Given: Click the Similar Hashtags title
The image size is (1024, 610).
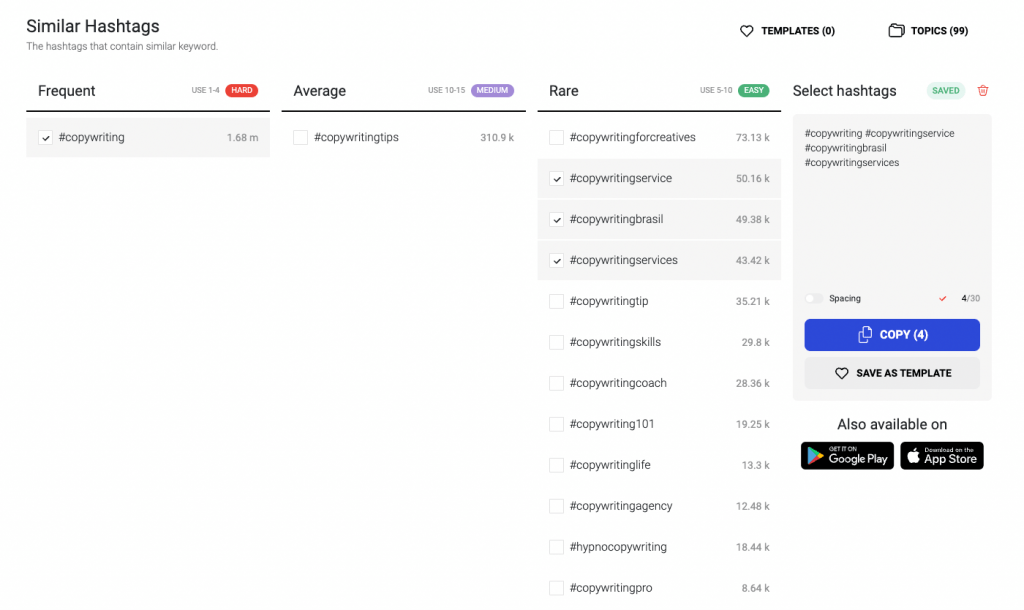Looking at the screenshot, I should pos(93,26).
